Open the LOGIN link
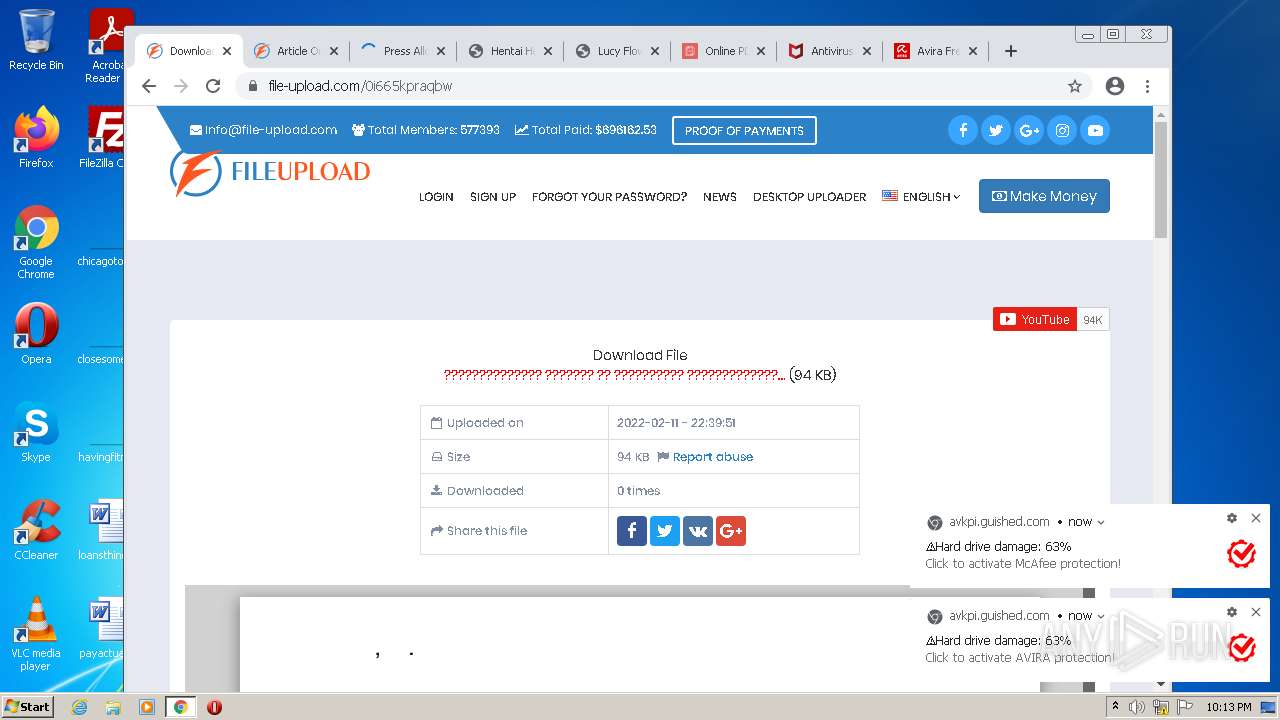This screenshot has width=1280, height=720. pos(436,197)
